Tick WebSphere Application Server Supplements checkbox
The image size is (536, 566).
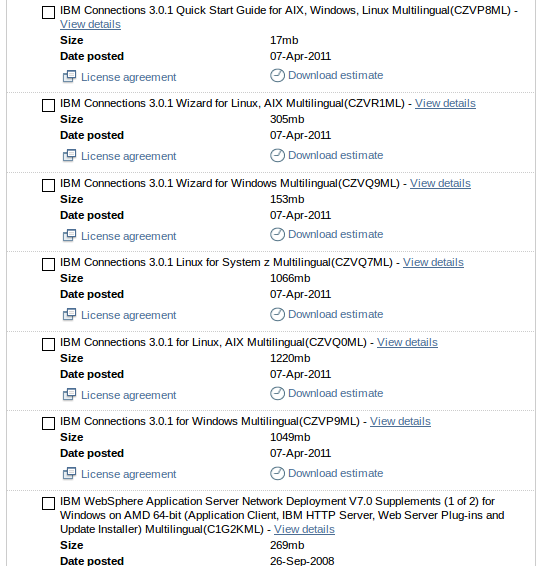[48, 504]
